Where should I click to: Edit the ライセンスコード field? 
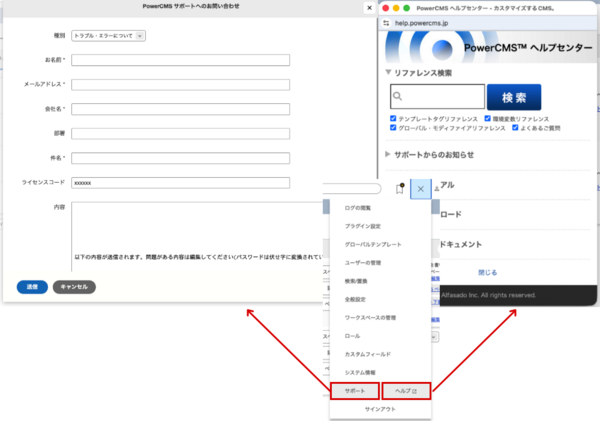(x=180, y=183)
